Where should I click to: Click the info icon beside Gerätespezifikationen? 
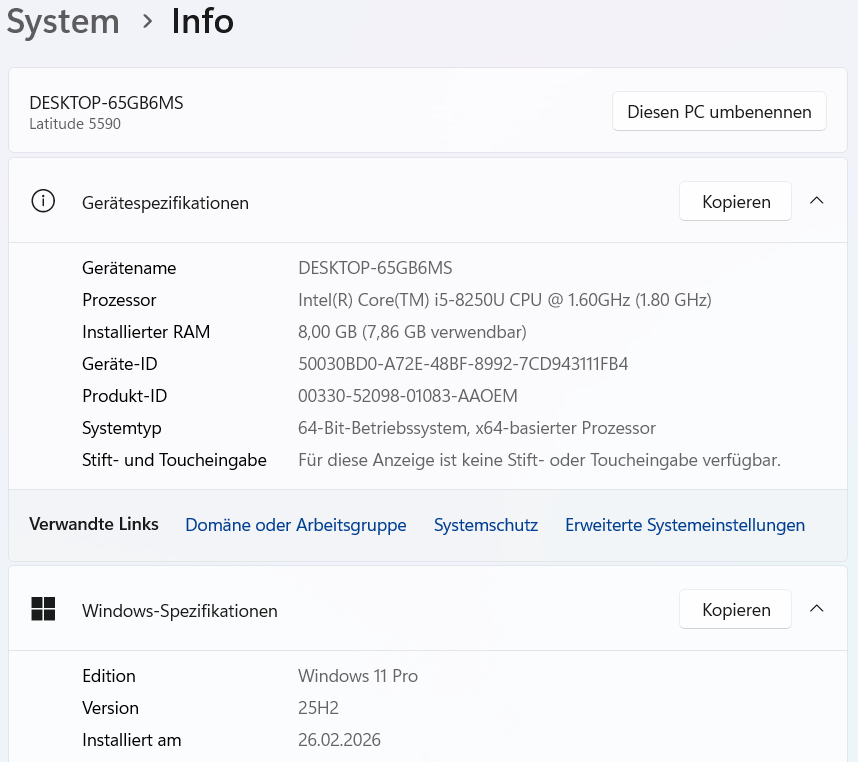(x=43, y=201)
